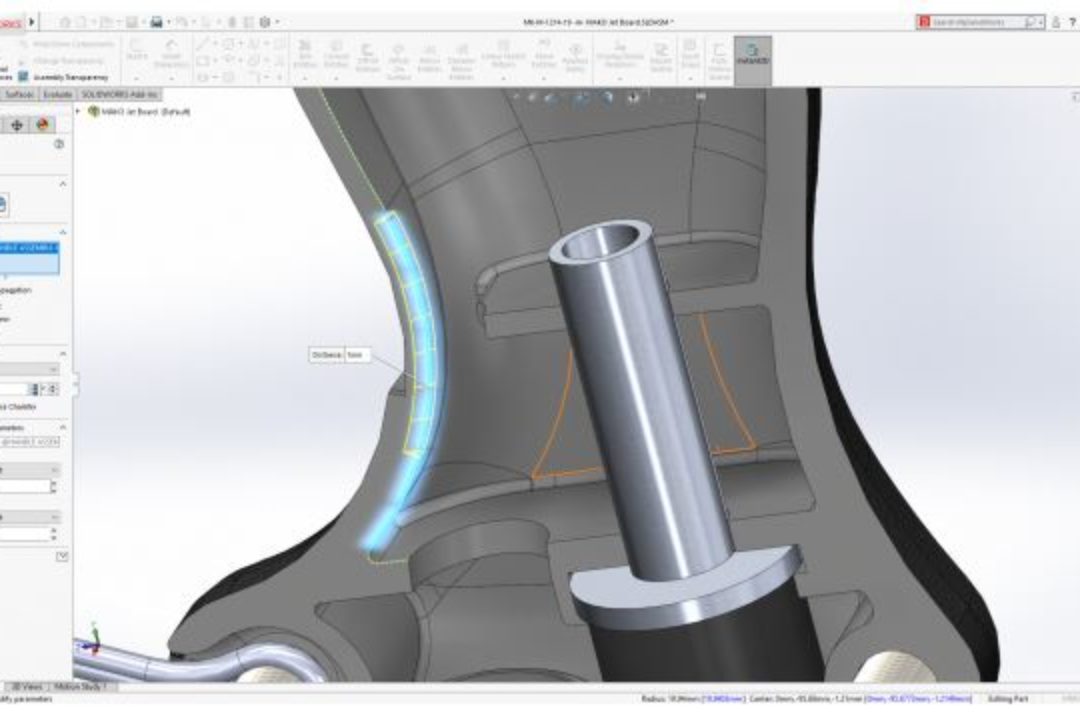
Task: Collapse the first property section chevron
Action: pyautogui.click(x=63, y=184)
